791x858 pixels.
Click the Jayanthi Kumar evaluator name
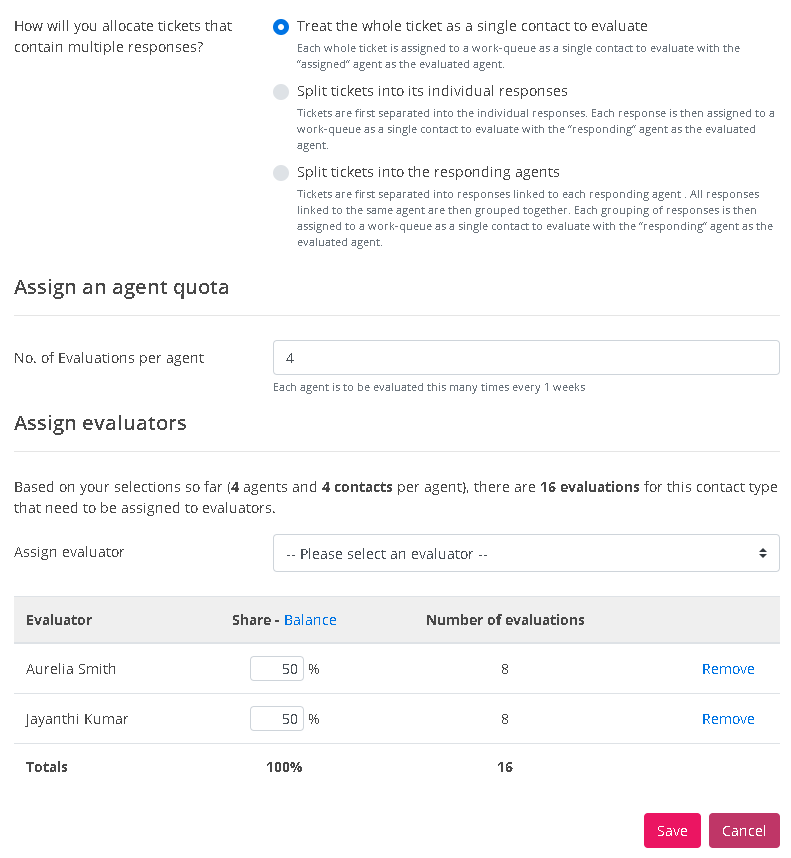point(77,719)
